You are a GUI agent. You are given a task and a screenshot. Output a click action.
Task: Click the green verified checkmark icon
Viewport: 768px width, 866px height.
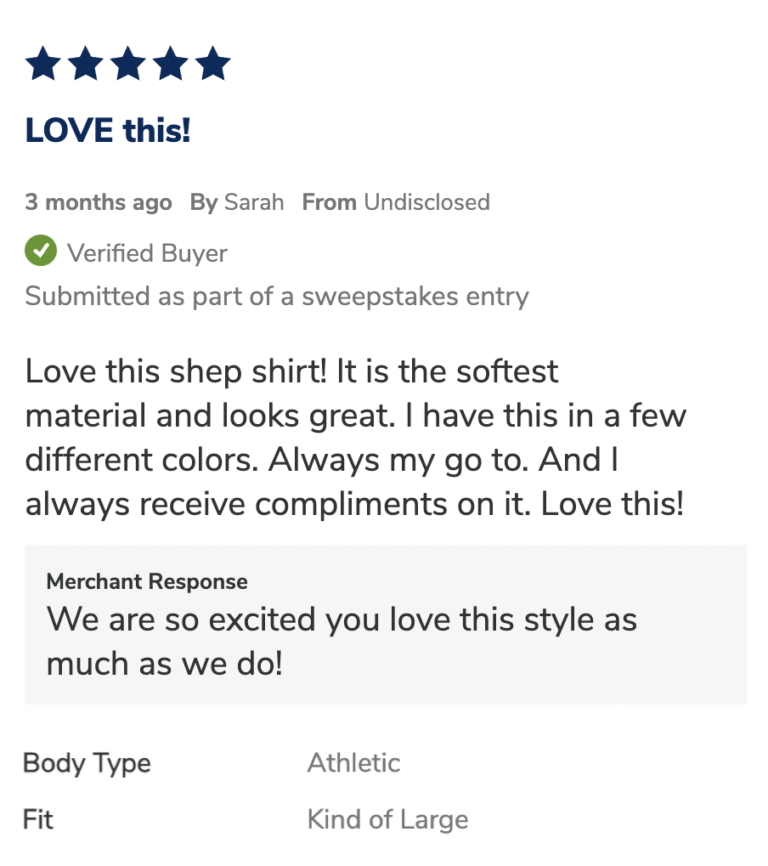click(41, 253)
